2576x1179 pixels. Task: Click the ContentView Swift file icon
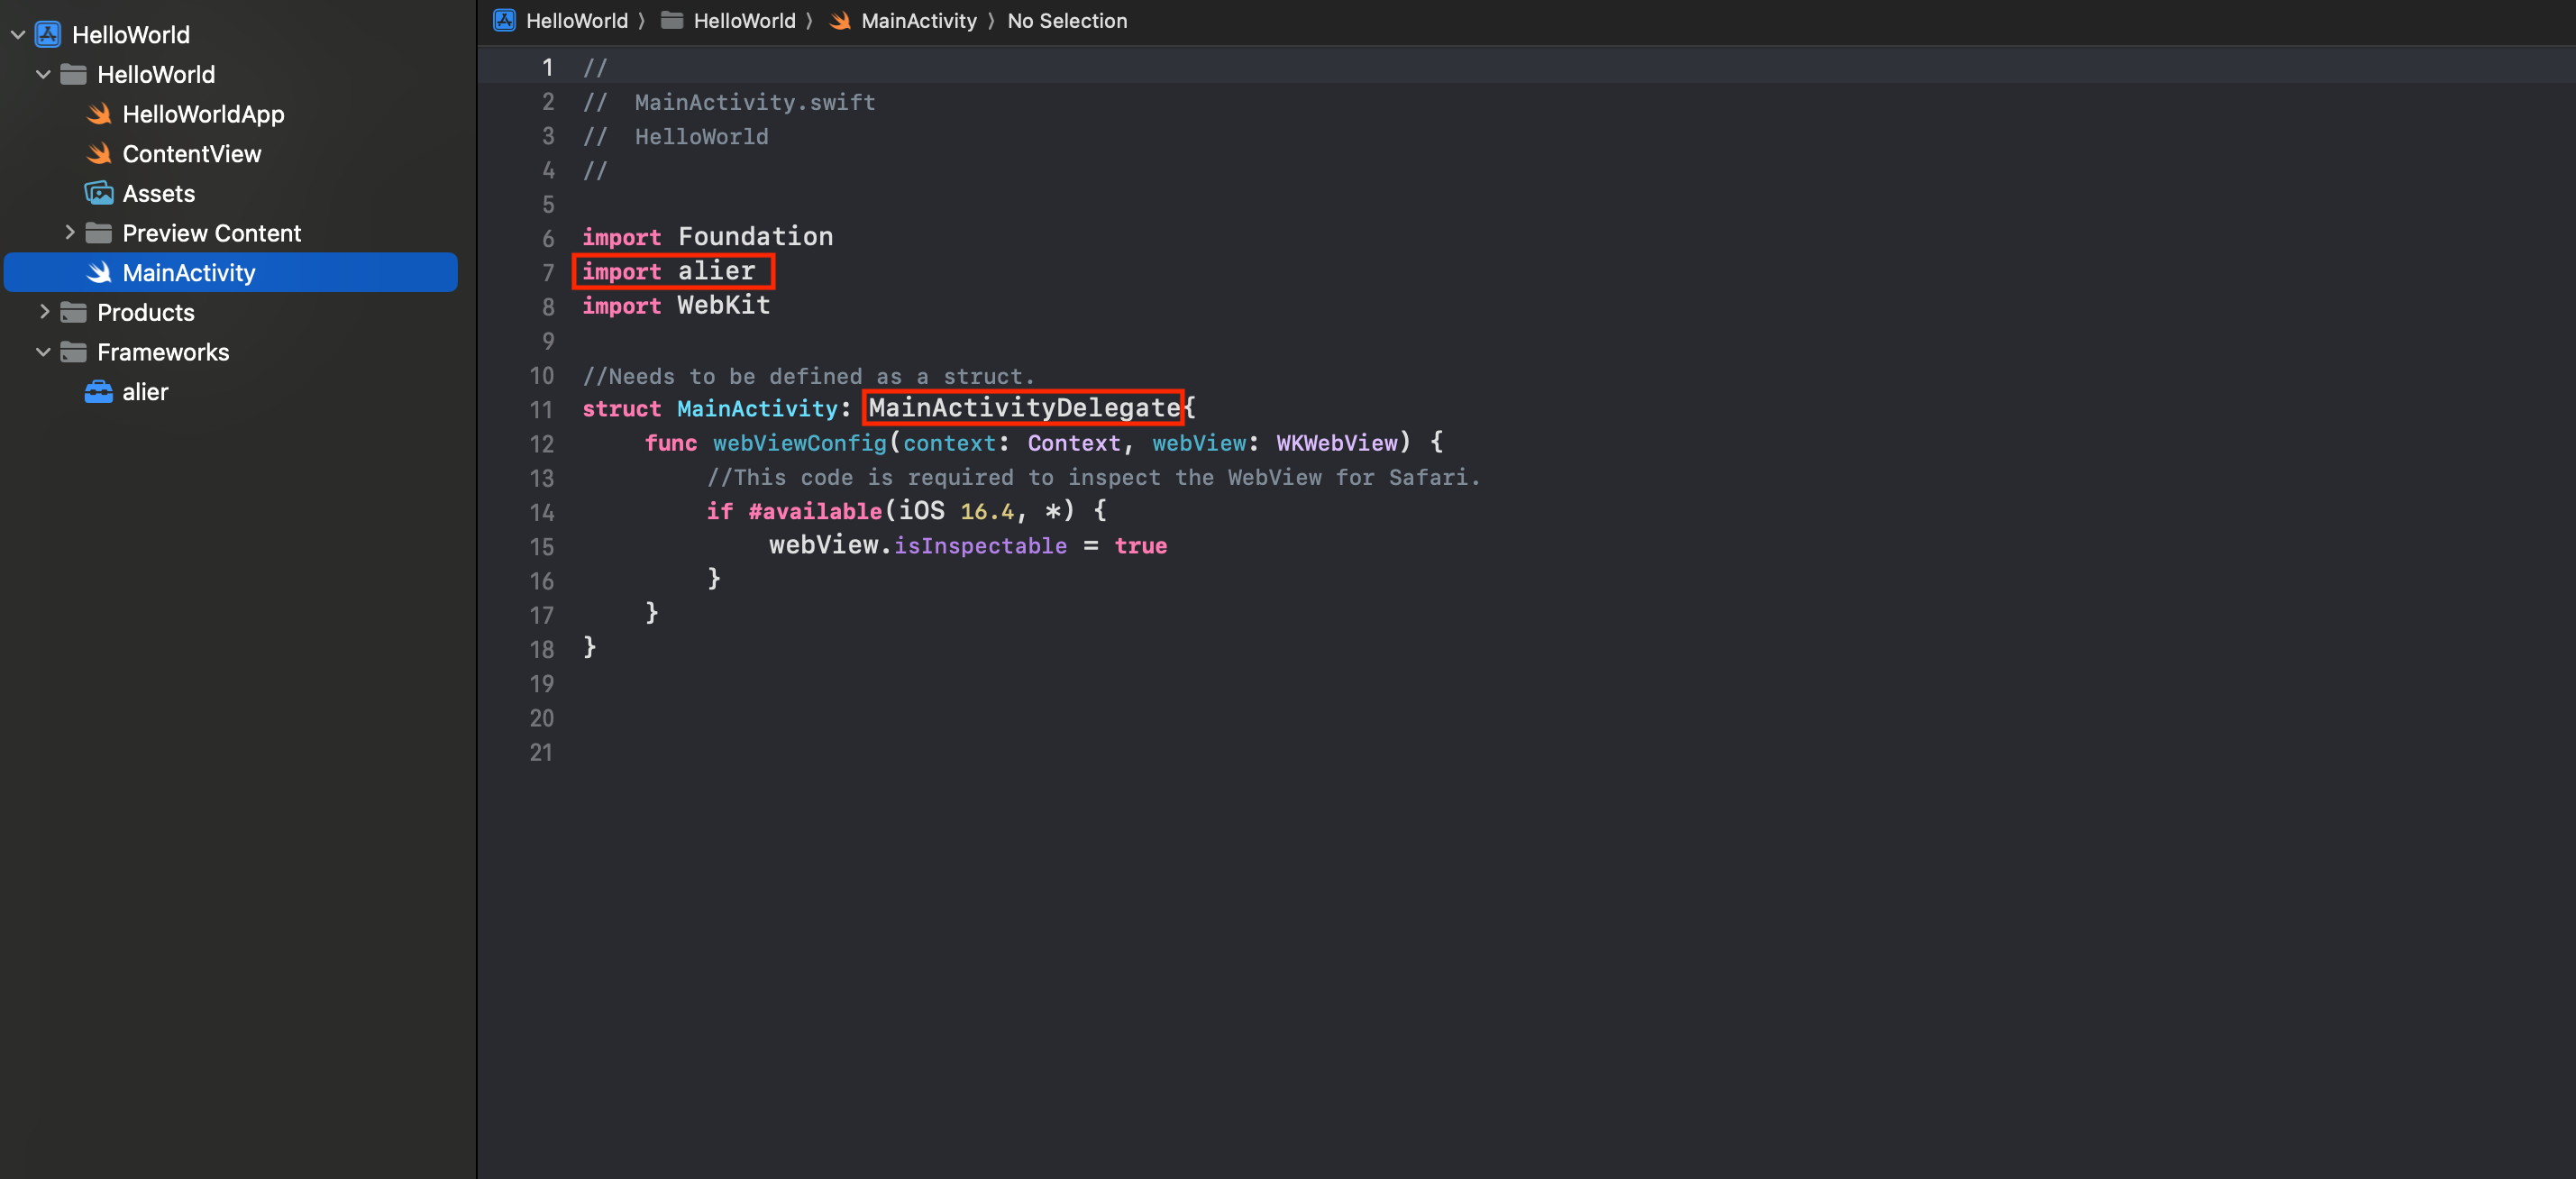click(99, 153)
